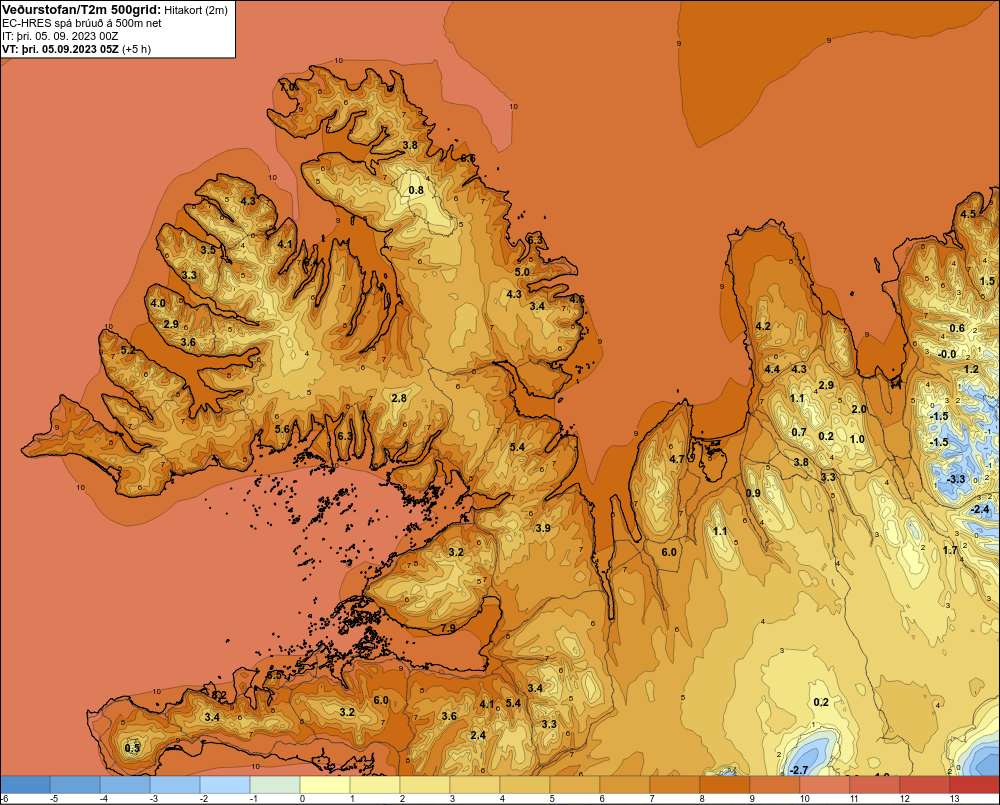Screen dimensions: 1000x805
Task: Select the legend swatch between 9 and 10
Action: coord(775,785)
